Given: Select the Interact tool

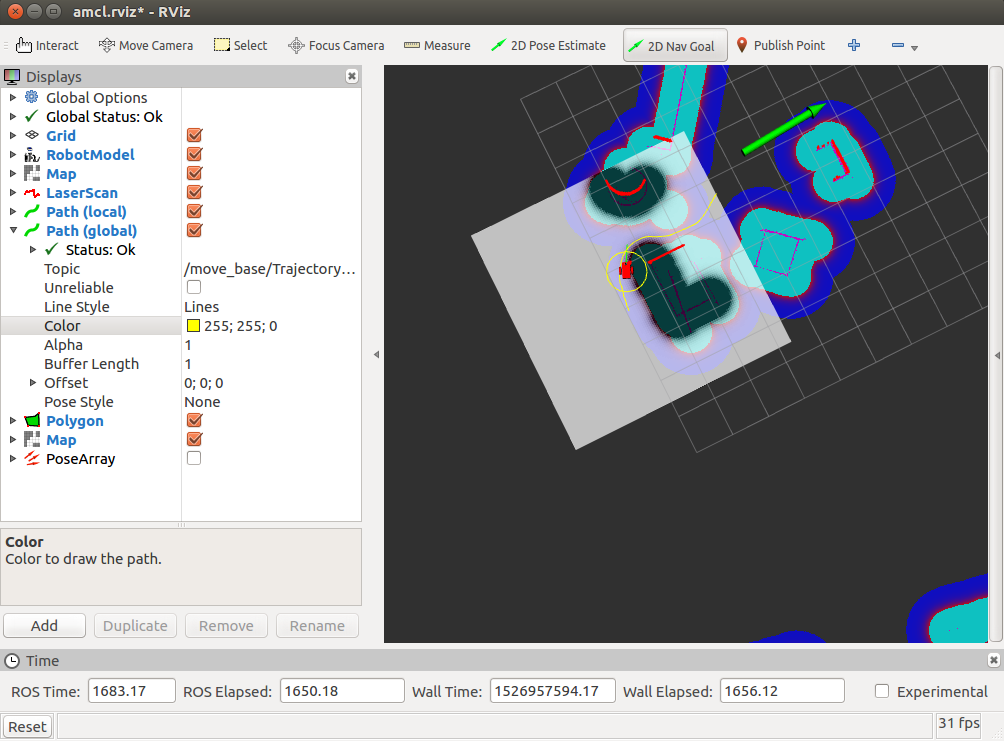Looking at the screenshot, I should (x=48, y=45).
